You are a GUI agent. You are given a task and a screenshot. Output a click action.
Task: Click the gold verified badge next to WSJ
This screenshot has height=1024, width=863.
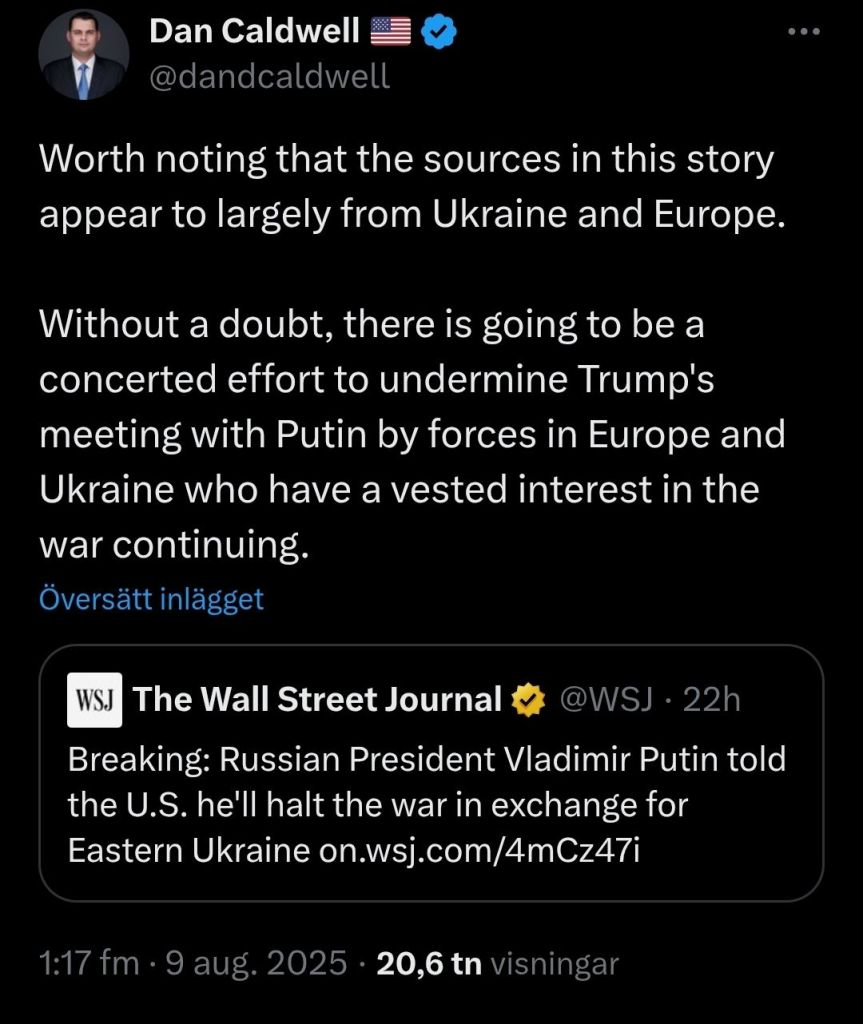click(x=525, y=700)
